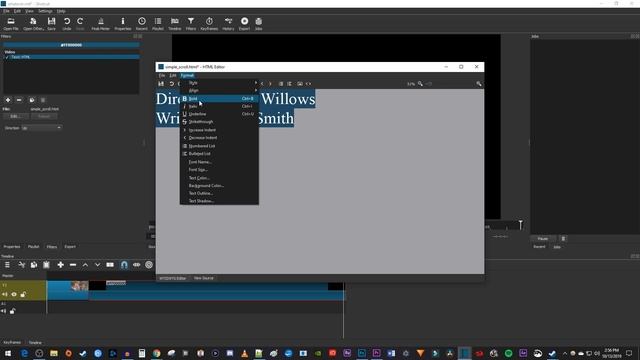
Task: Choose Bold from the Format menu
Action: (219, 99)
